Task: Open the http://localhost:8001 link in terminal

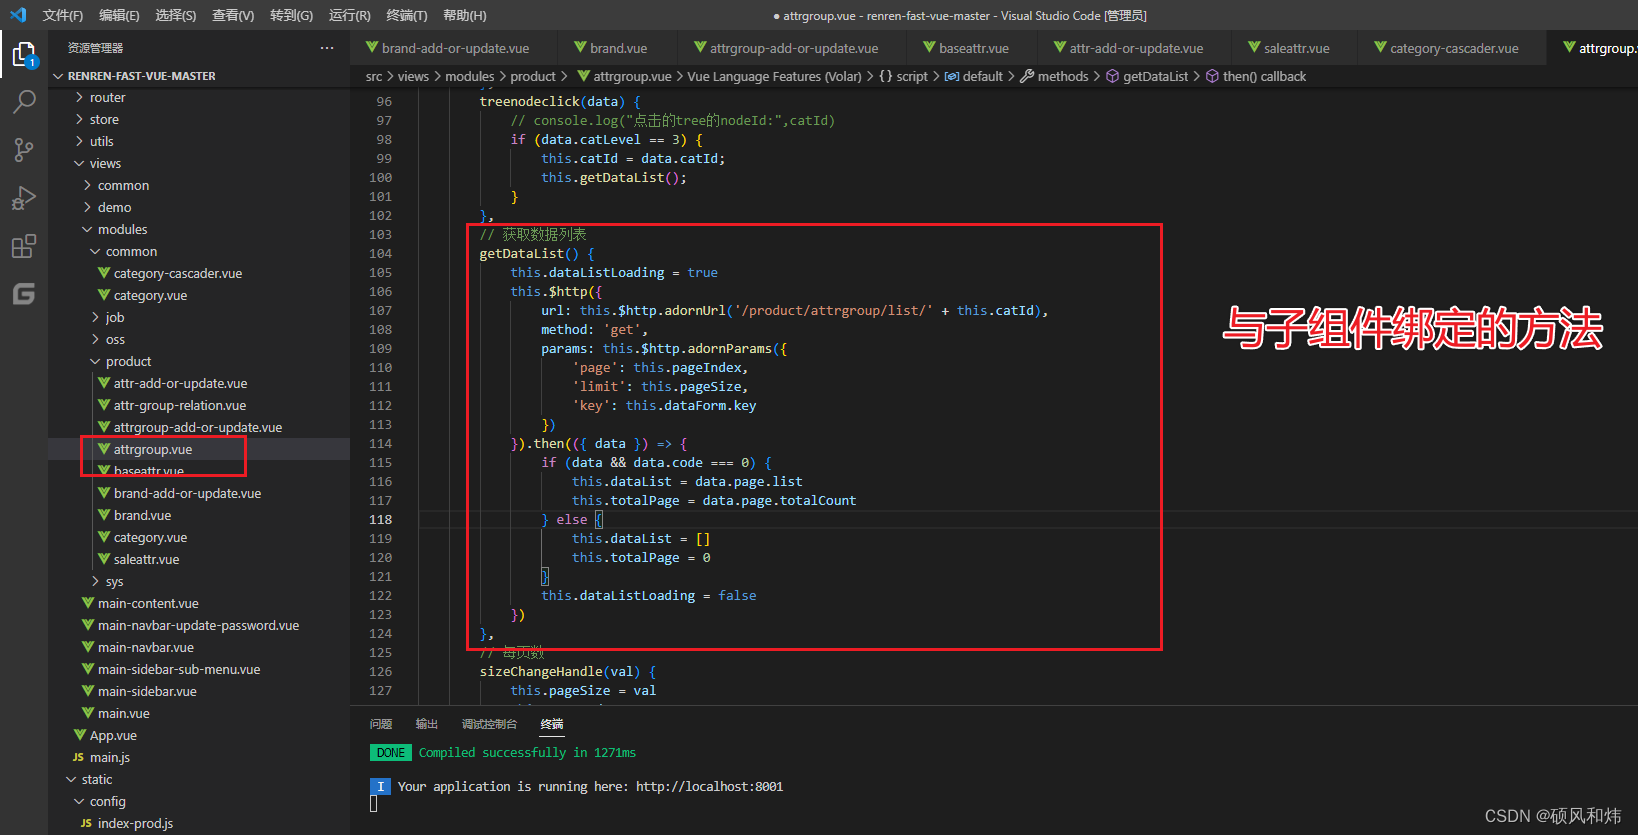Action: 709,787
